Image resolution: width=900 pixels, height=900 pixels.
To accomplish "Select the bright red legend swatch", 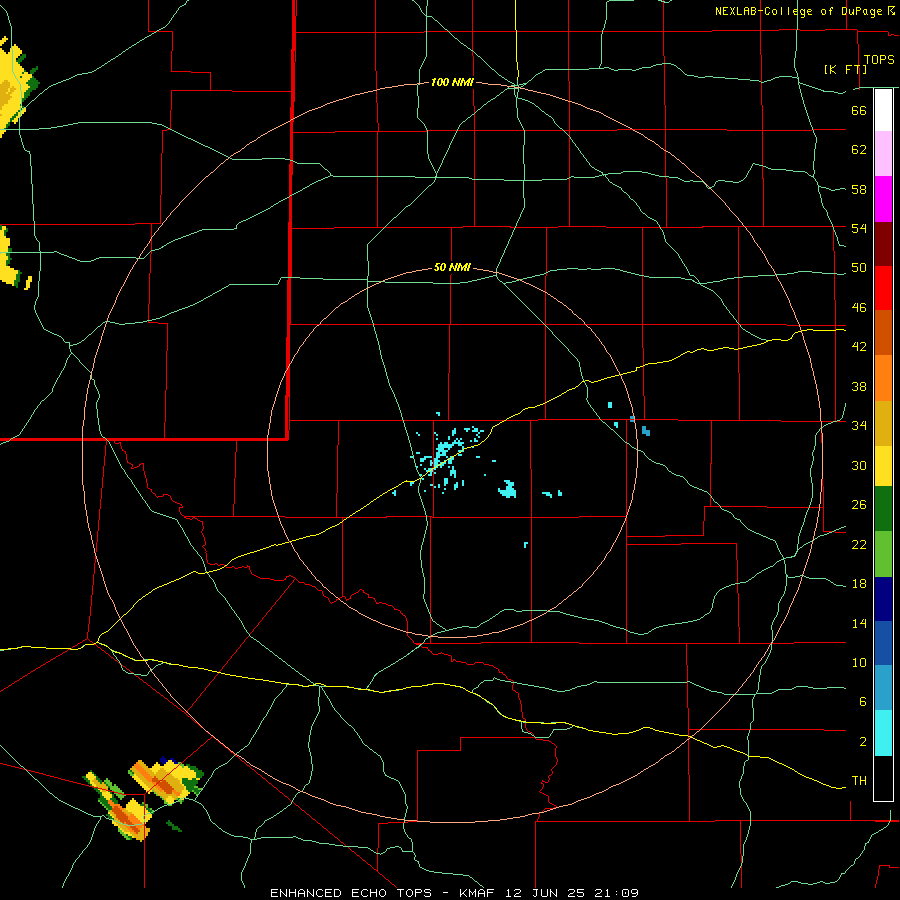I will pos(883,288).
